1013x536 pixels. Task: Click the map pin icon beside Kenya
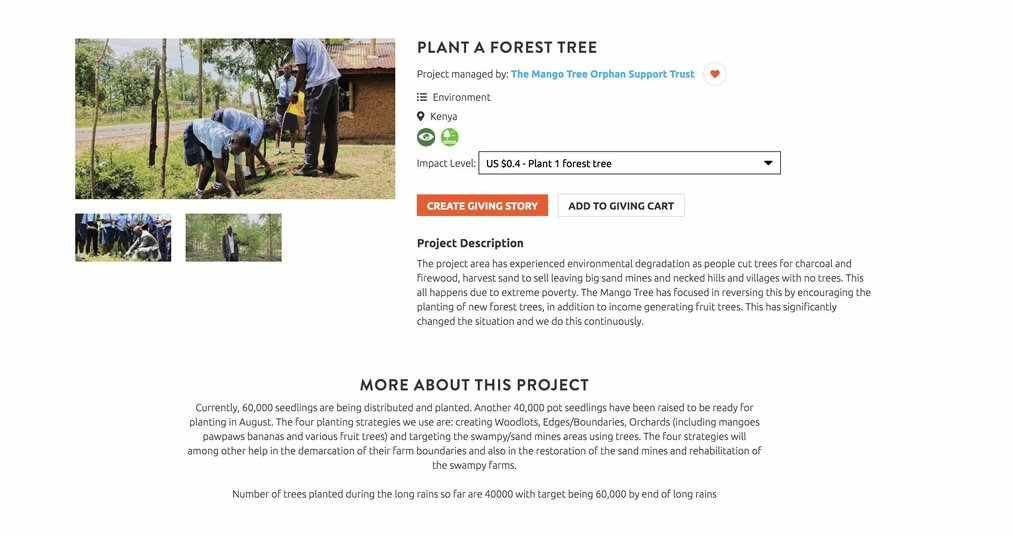click(x=421, y=116)
